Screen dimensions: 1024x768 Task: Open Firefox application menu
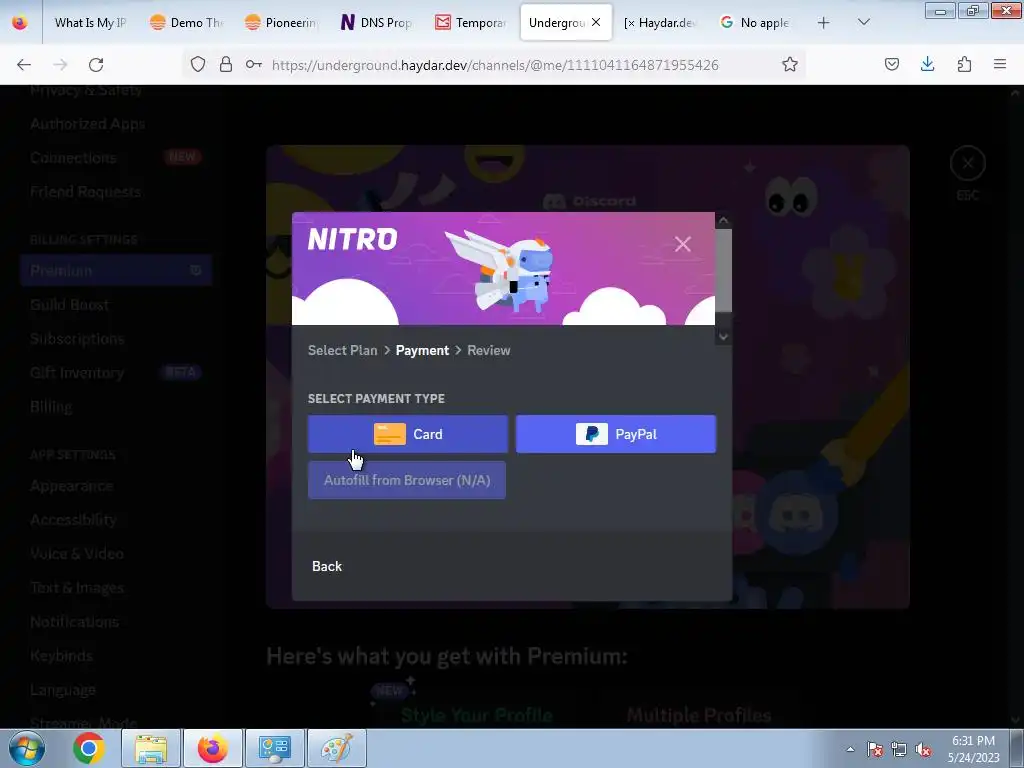coord(1000,65)
